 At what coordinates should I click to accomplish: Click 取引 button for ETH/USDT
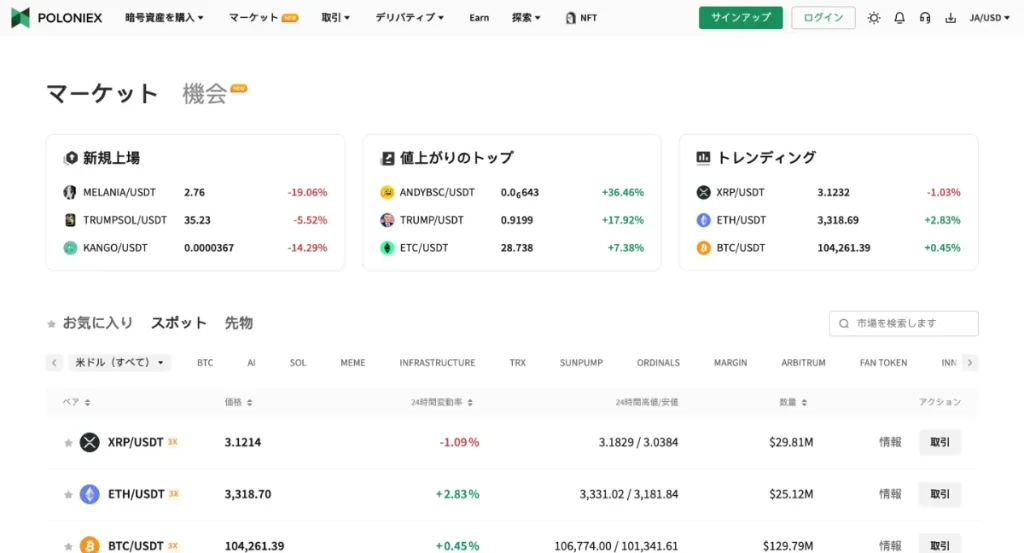click(940, 494)
